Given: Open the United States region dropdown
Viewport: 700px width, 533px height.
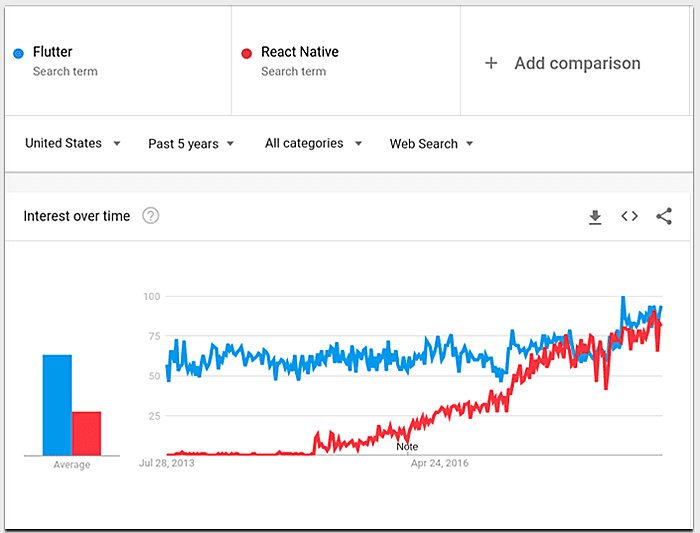Looking at the screenshot, I should [73, 143].
